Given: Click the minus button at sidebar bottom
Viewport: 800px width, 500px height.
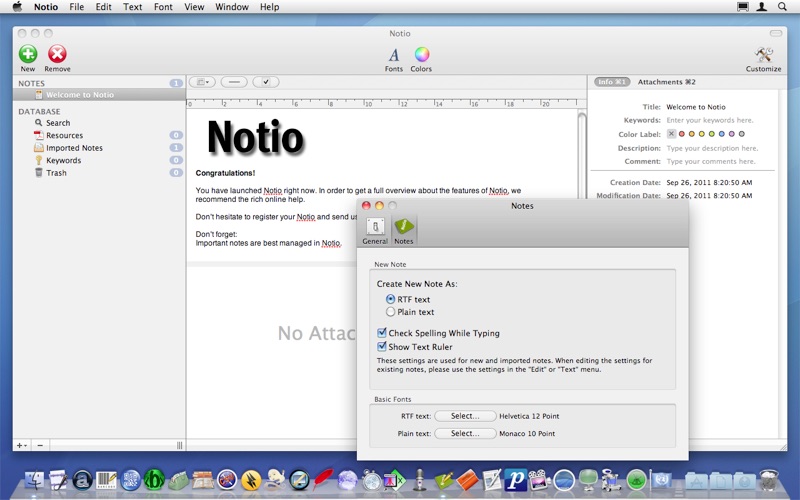Looking at the screenshot, I should pos(40,445).
